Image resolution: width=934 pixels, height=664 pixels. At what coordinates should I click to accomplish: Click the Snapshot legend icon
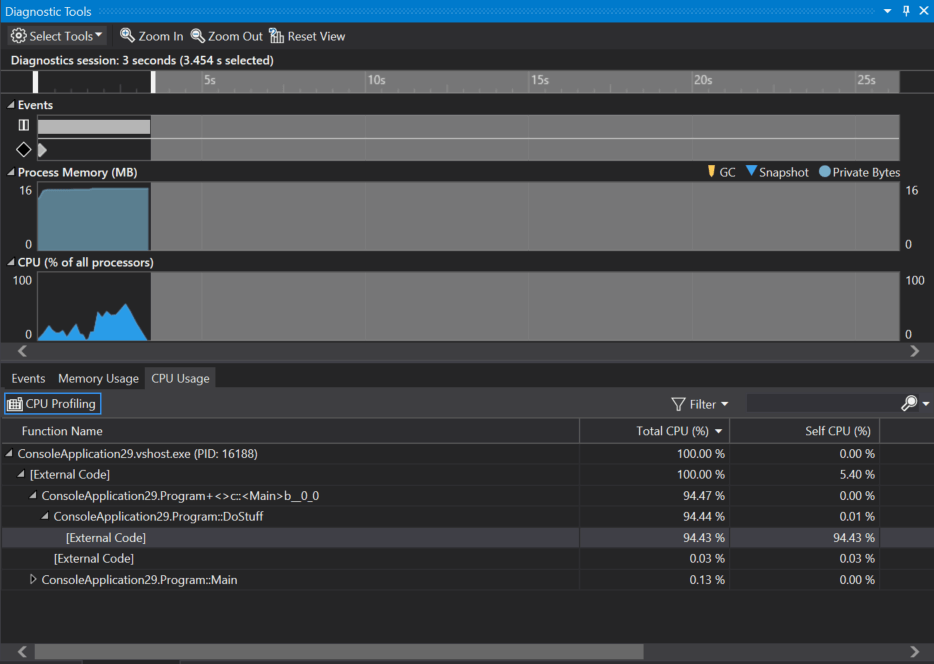tap(752, 171)
